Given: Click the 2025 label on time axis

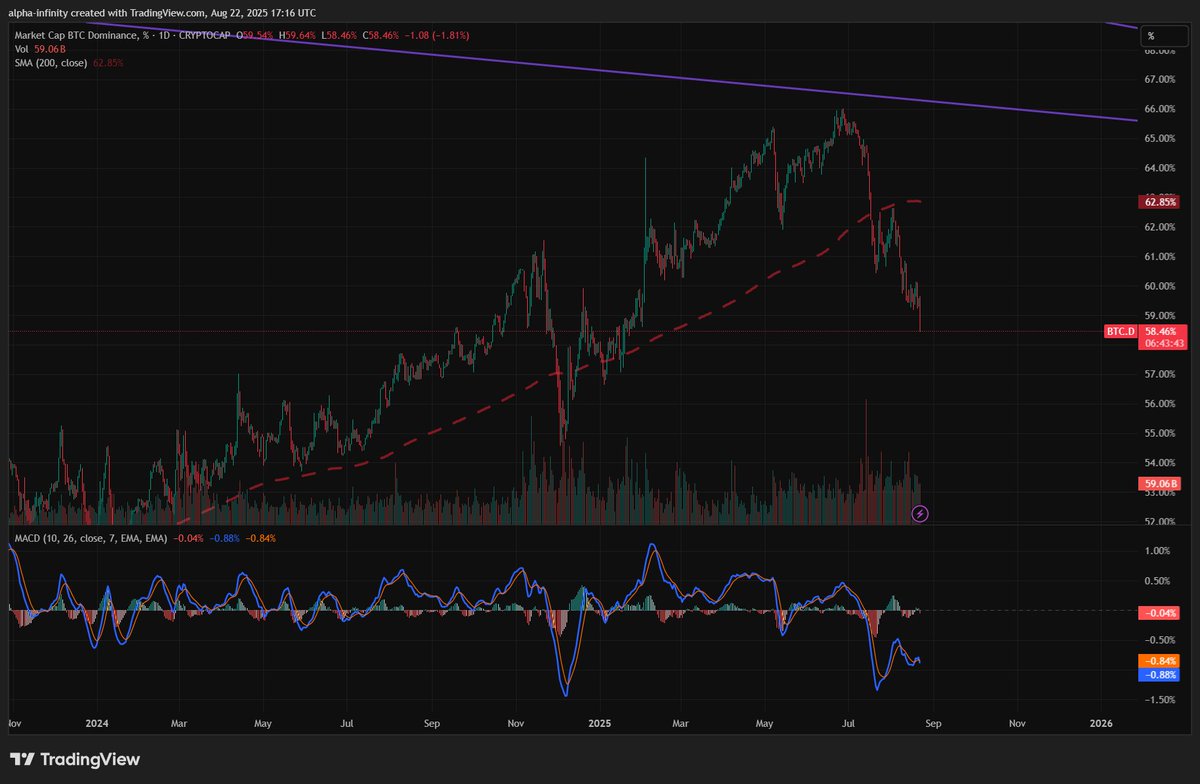Looking at the screenshot, I should (x=601, y=722).
